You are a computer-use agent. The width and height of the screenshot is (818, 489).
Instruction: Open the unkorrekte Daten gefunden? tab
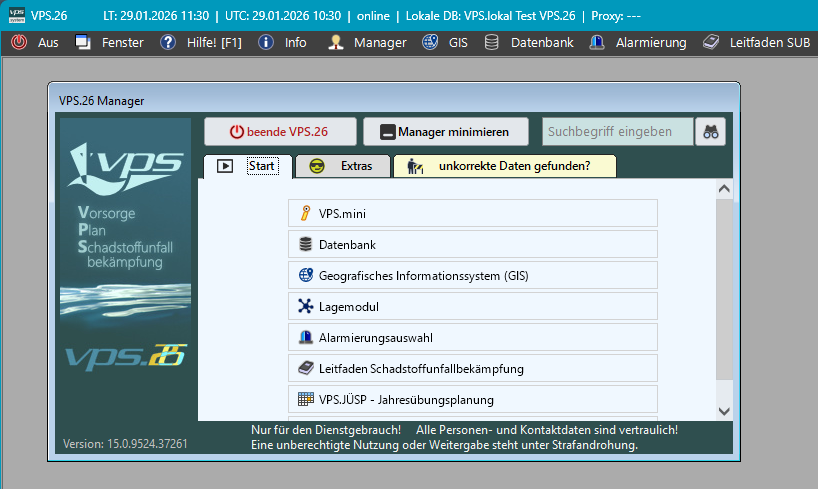(504, 166)
